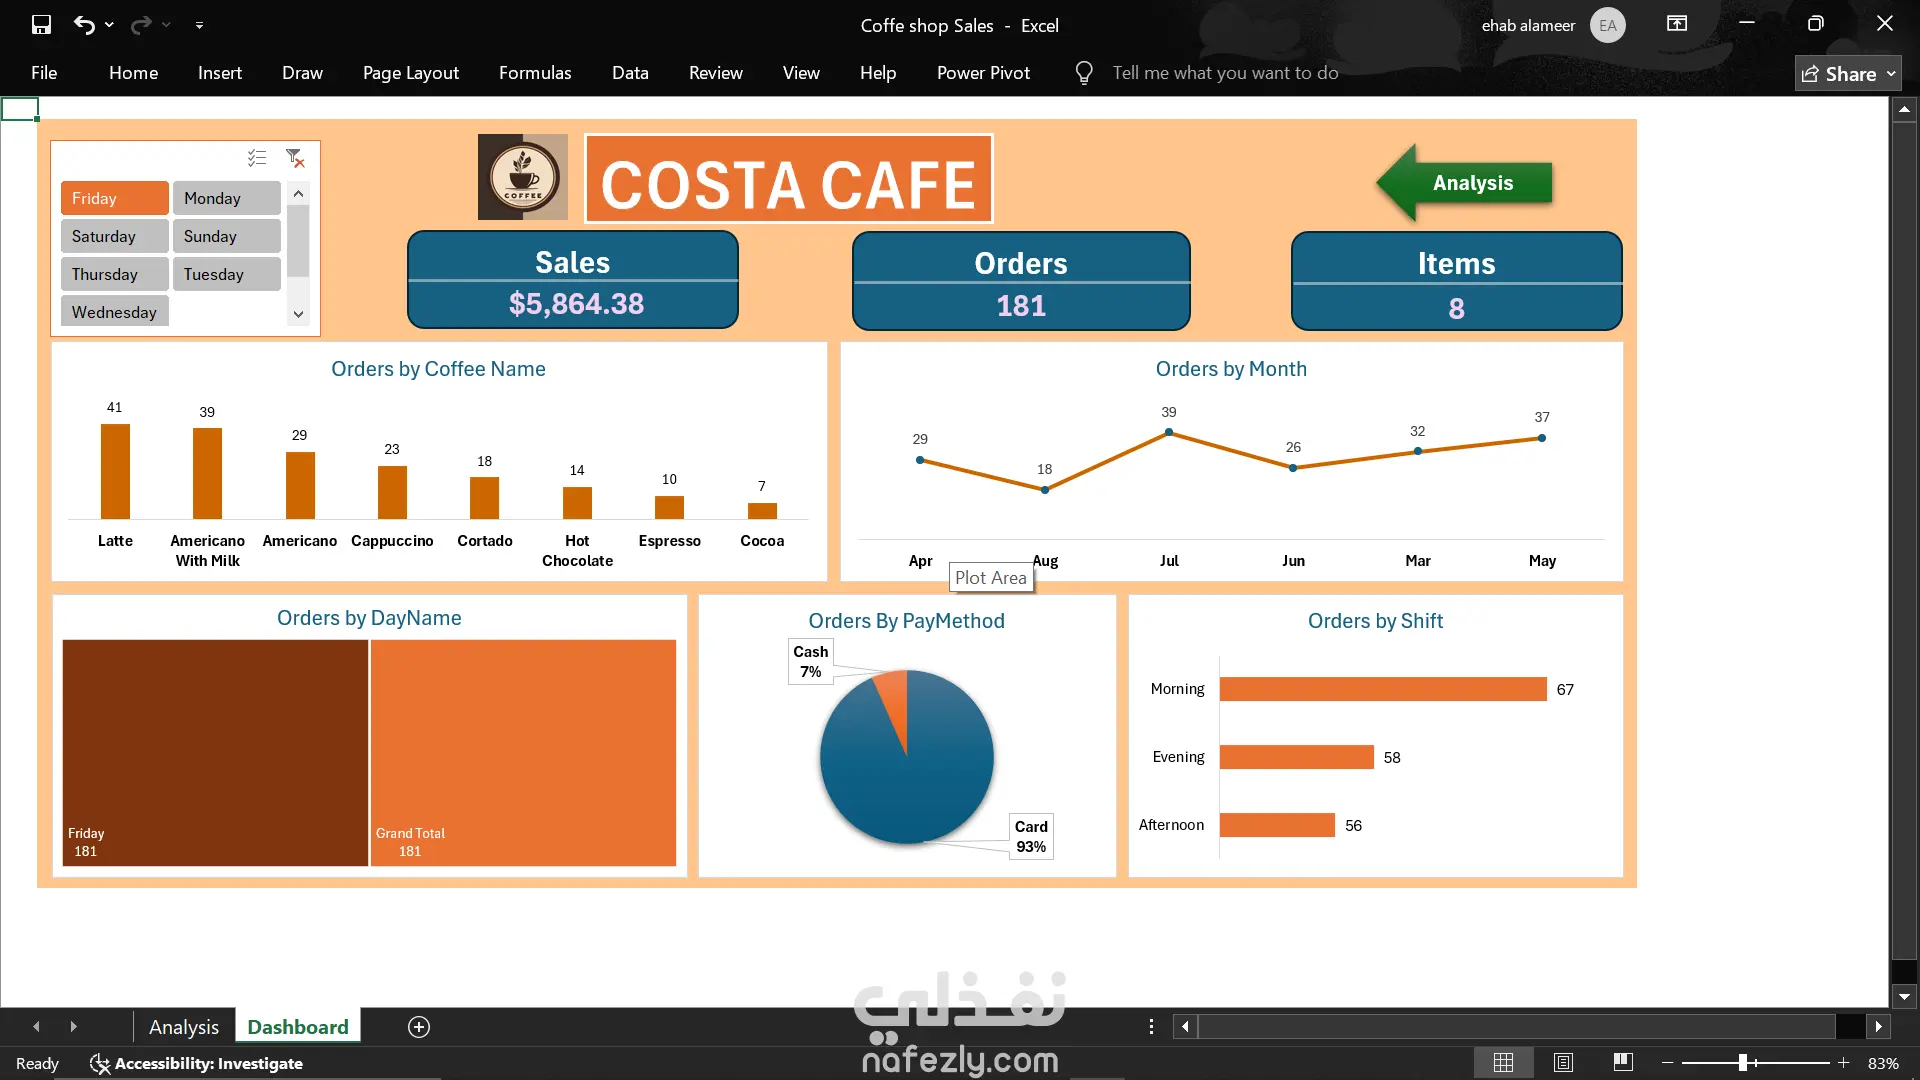Click the Ribbon Display Options icon

pos(1677,24)
